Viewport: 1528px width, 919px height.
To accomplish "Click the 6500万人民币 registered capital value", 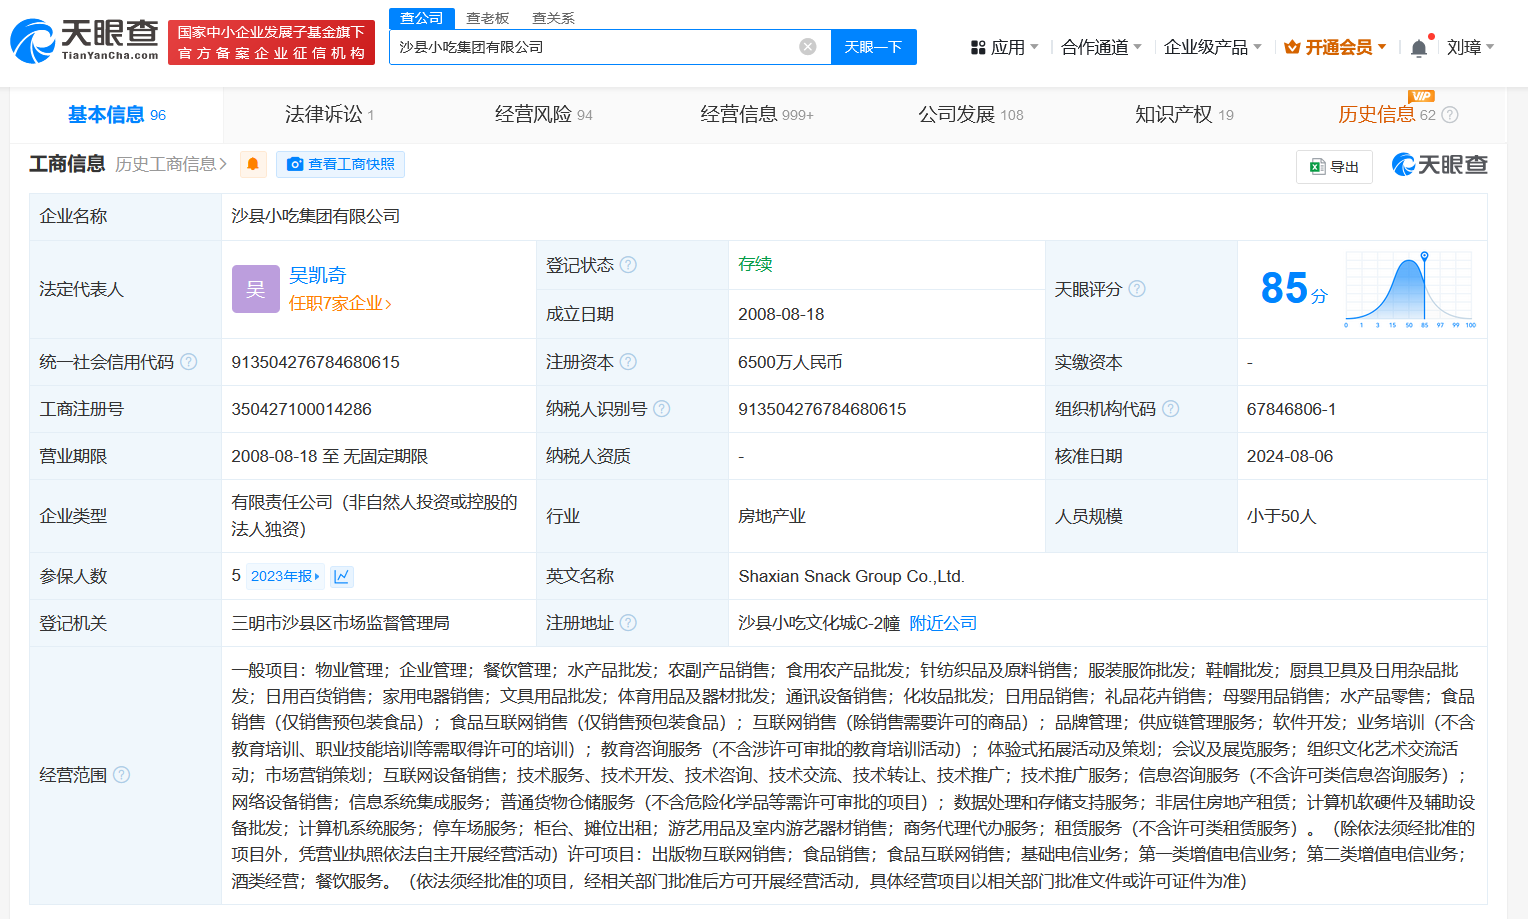I will [790, 362].
